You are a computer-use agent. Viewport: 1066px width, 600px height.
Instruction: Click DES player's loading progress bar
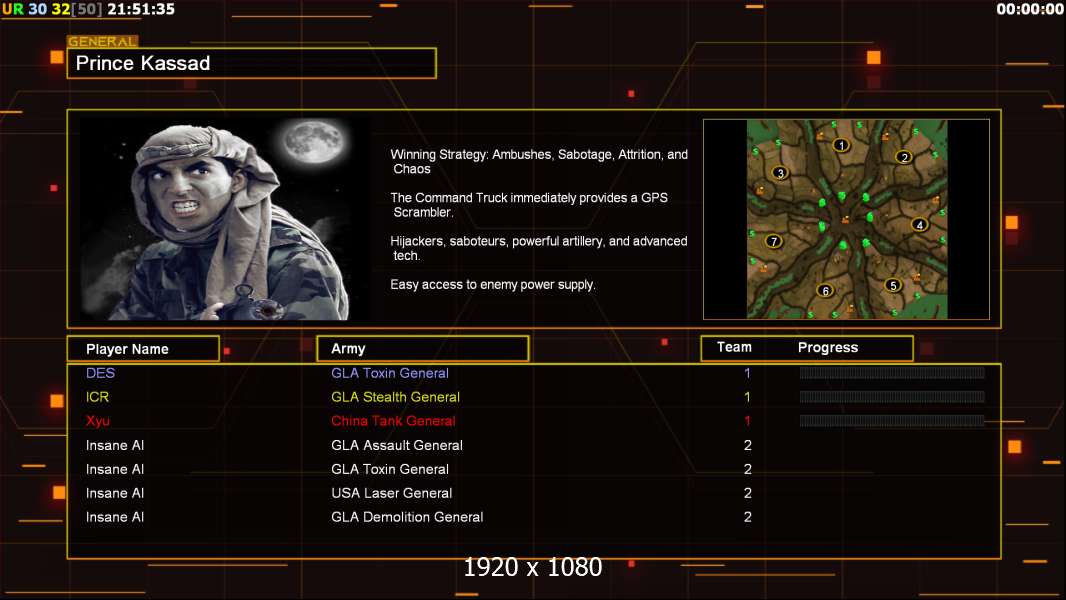(x=891, y=373)
